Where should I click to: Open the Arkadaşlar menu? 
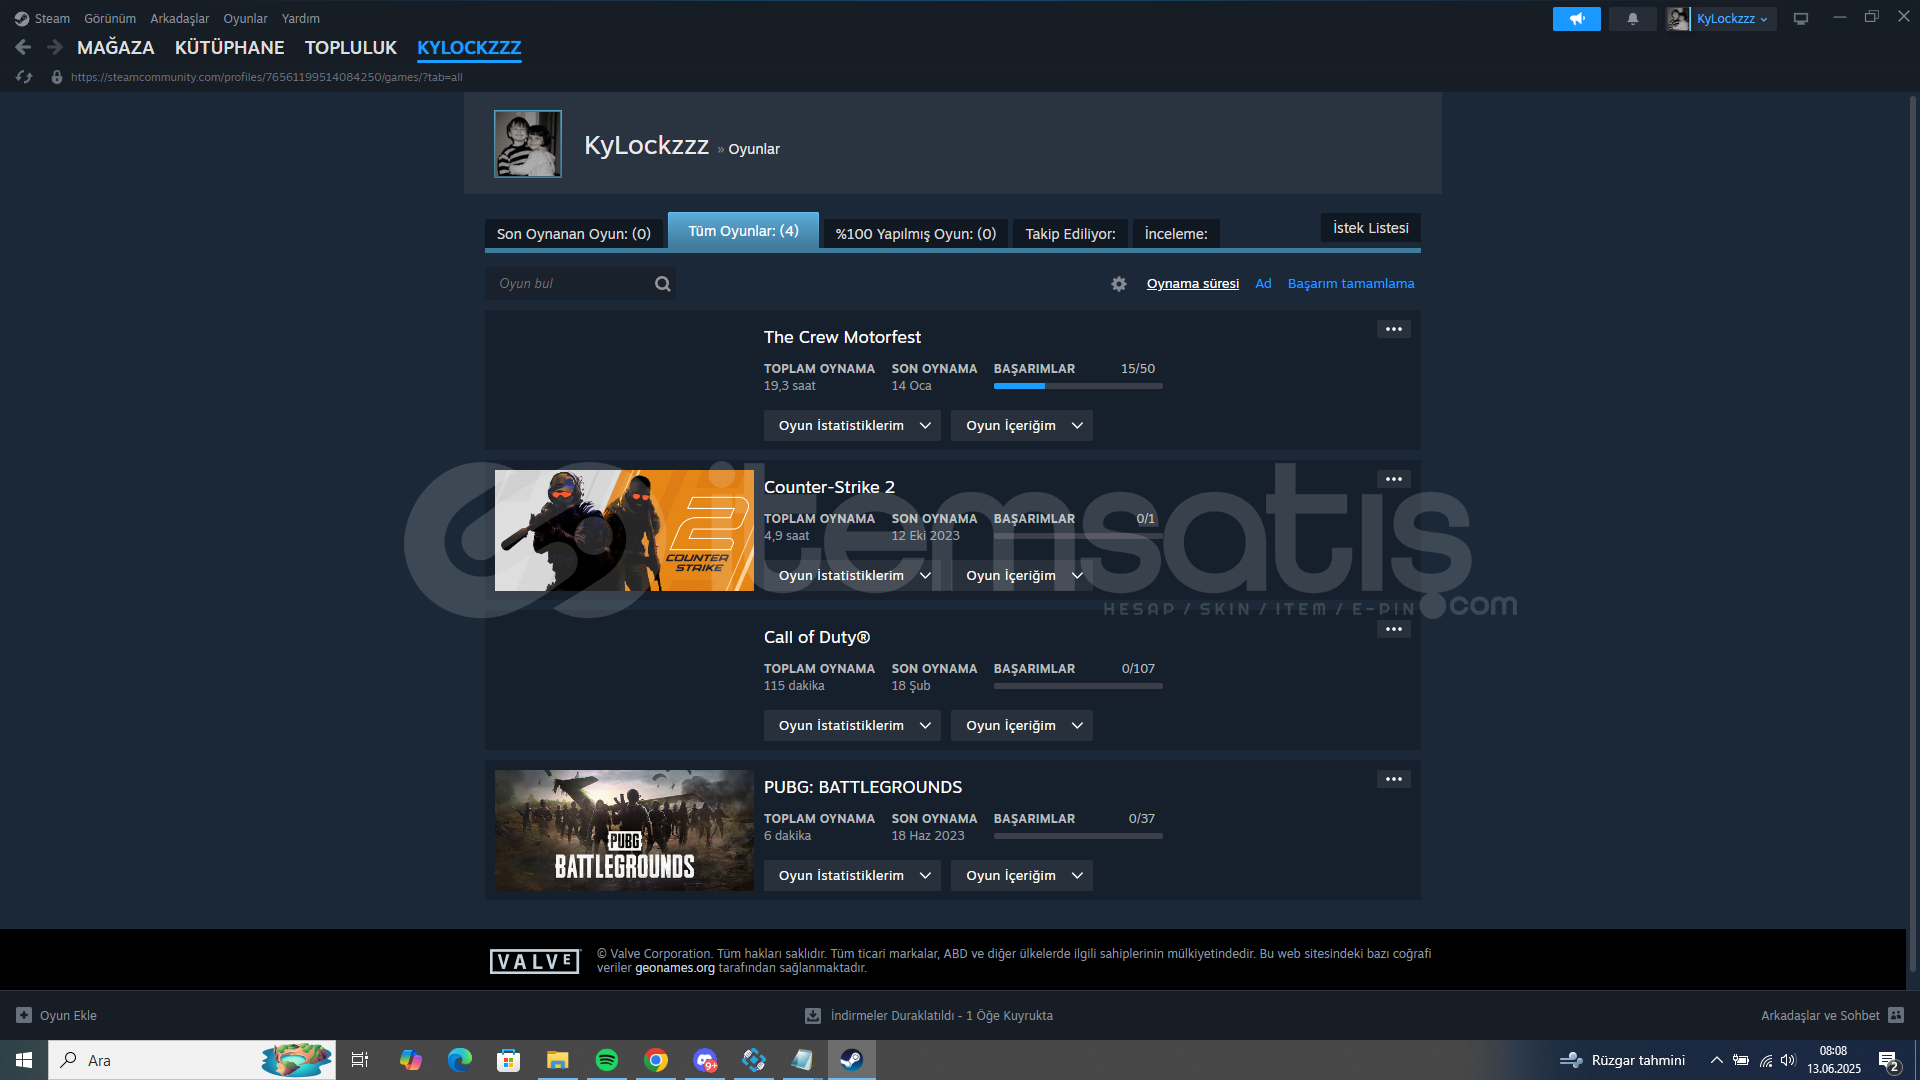(x=180, y=19)
